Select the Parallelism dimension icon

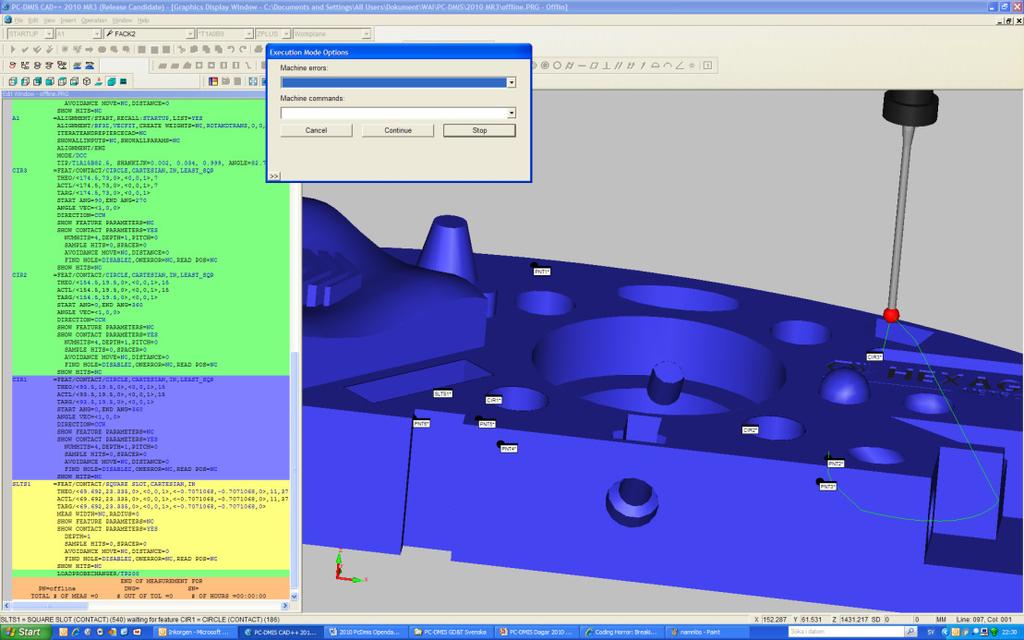point(618,65)
